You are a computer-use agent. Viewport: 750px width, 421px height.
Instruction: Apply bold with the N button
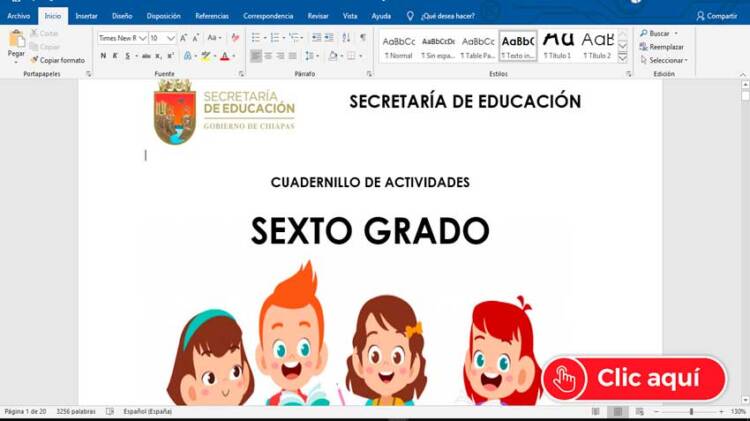(x=103, y=56)
